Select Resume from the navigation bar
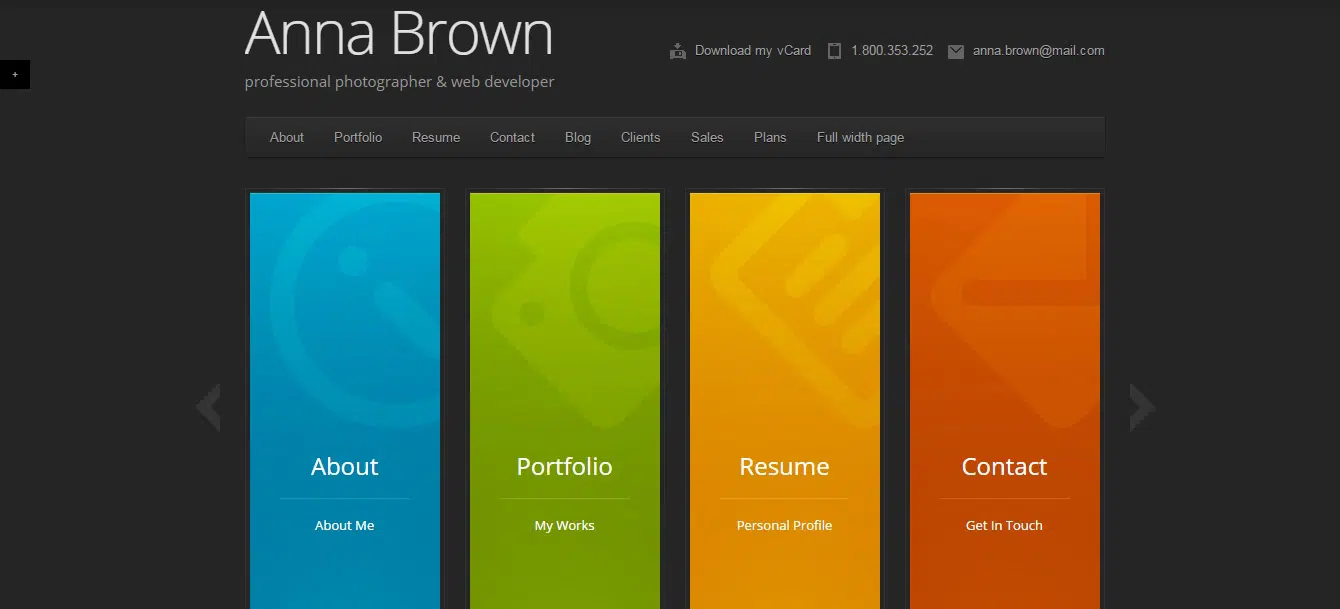 tap(436, 137)
